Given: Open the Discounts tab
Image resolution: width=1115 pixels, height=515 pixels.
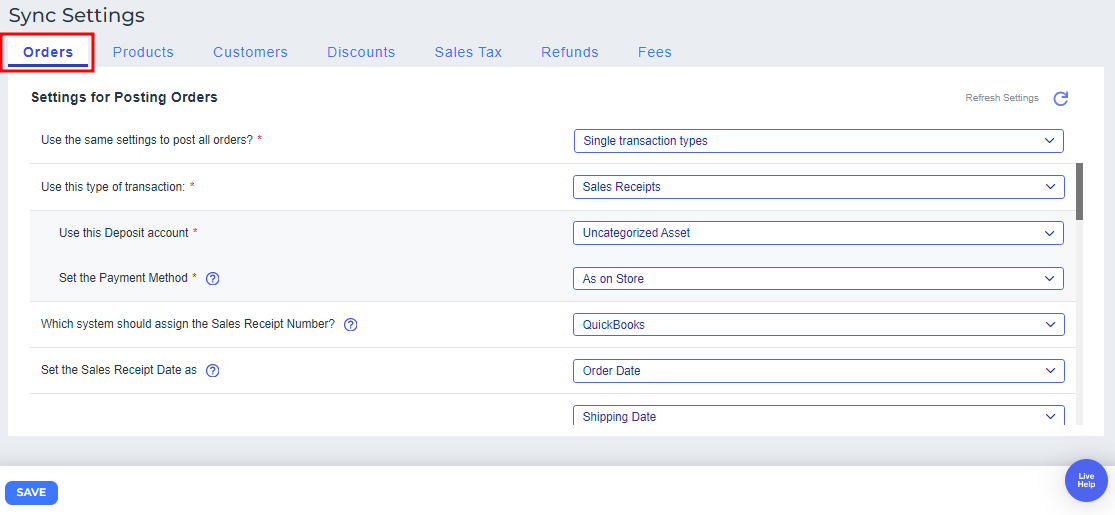Looking at the screenshot, I should click(361, 52).
